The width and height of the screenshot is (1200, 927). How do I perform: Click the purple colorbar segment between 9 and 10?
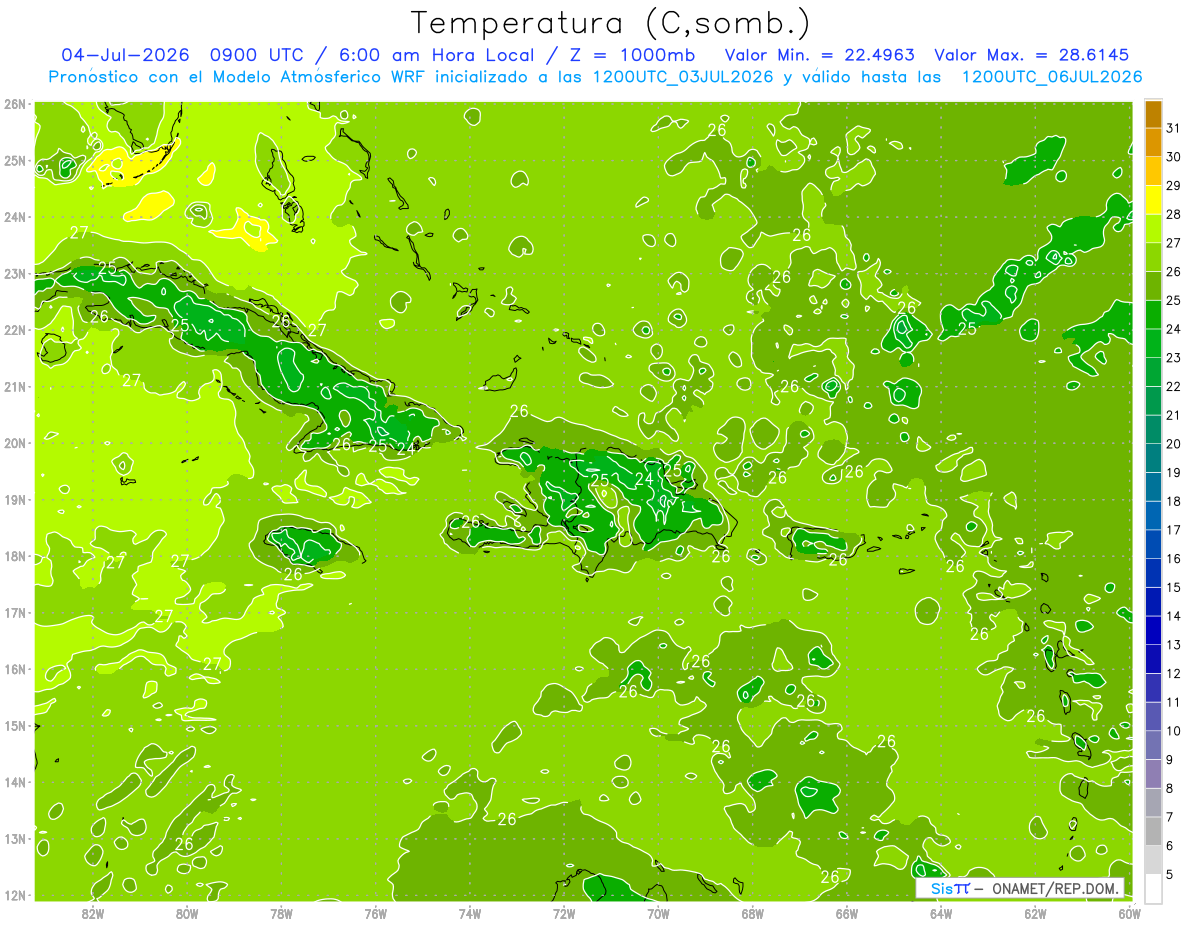pos(1153,745)
